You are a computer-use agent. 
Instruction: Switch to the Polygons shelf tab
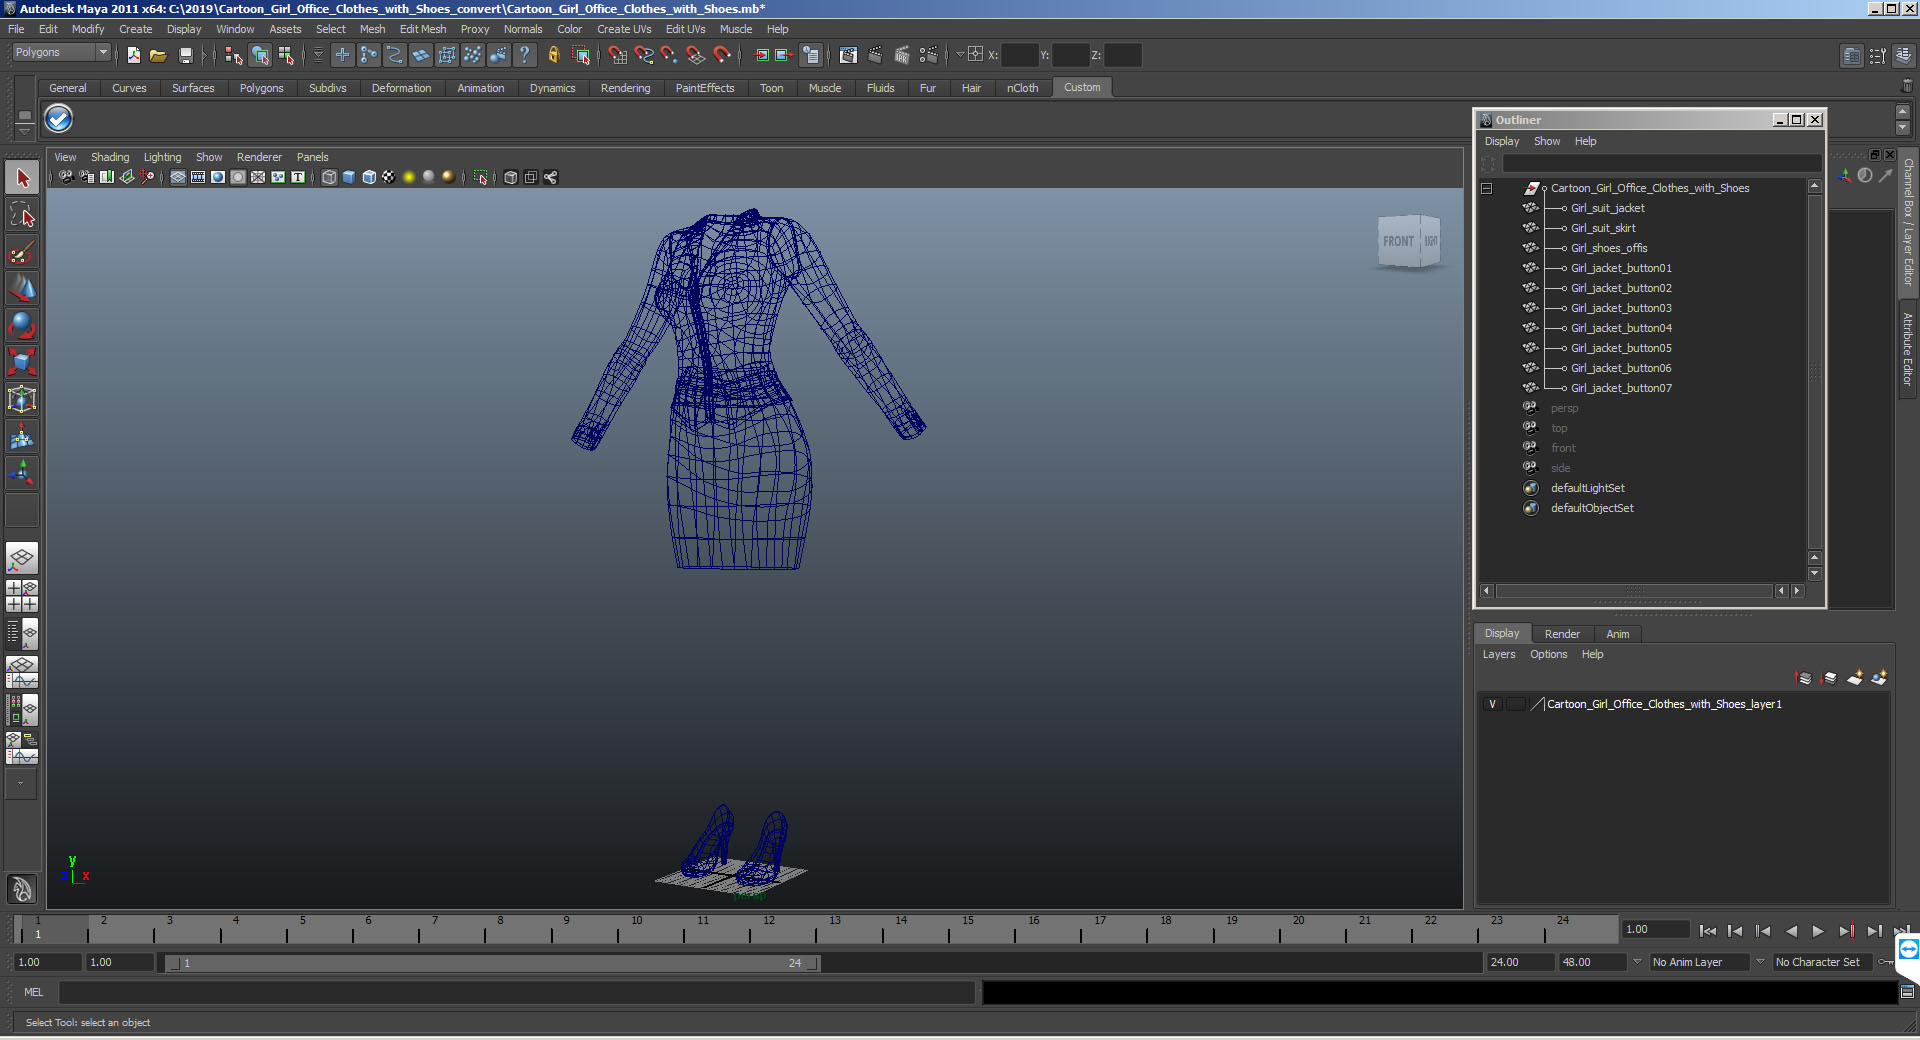(x=261, y=88)
